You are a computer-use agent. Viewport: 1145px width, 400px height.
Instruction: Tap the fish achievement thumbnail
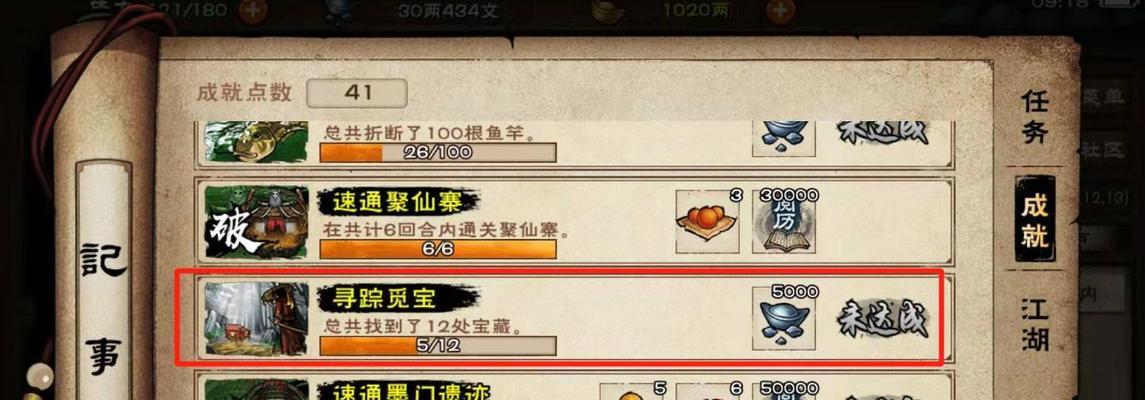tap(256, 141)
